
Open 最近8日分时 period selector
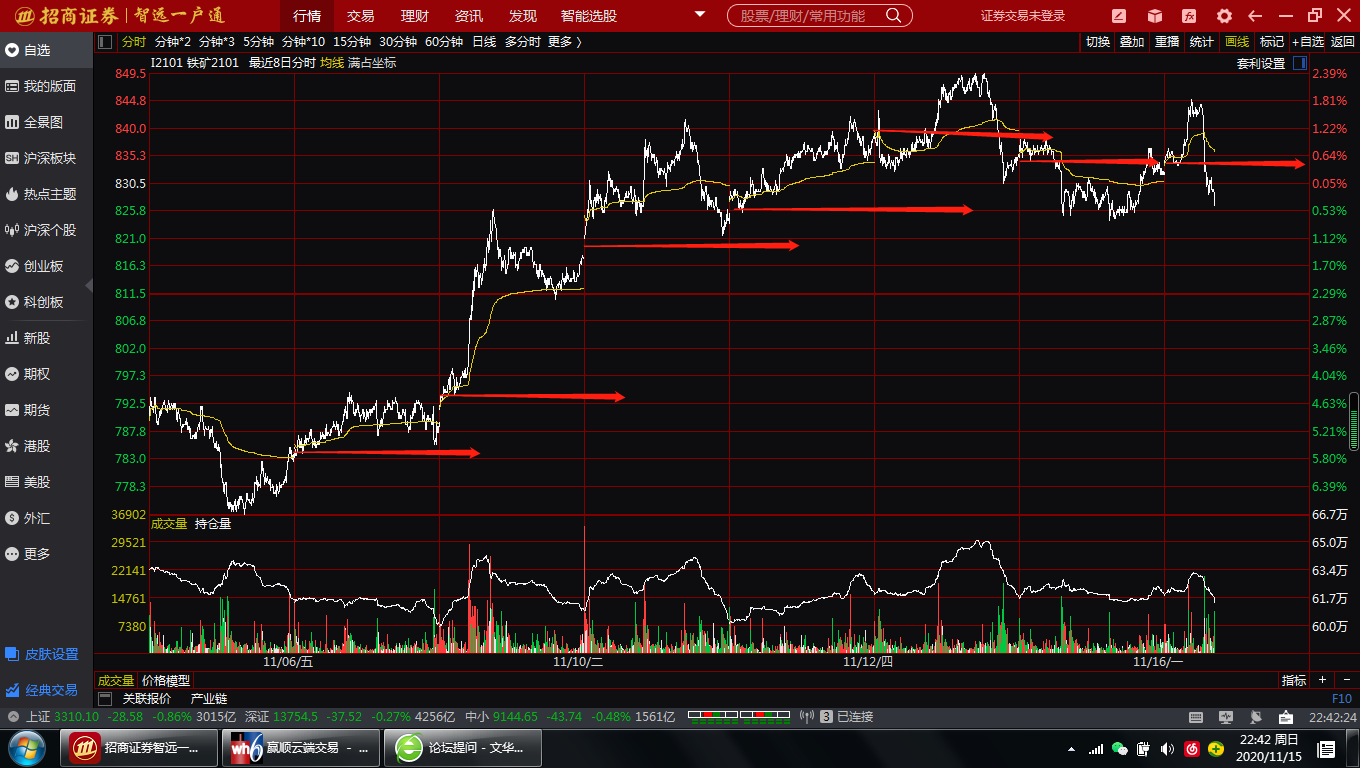[282, 63]
